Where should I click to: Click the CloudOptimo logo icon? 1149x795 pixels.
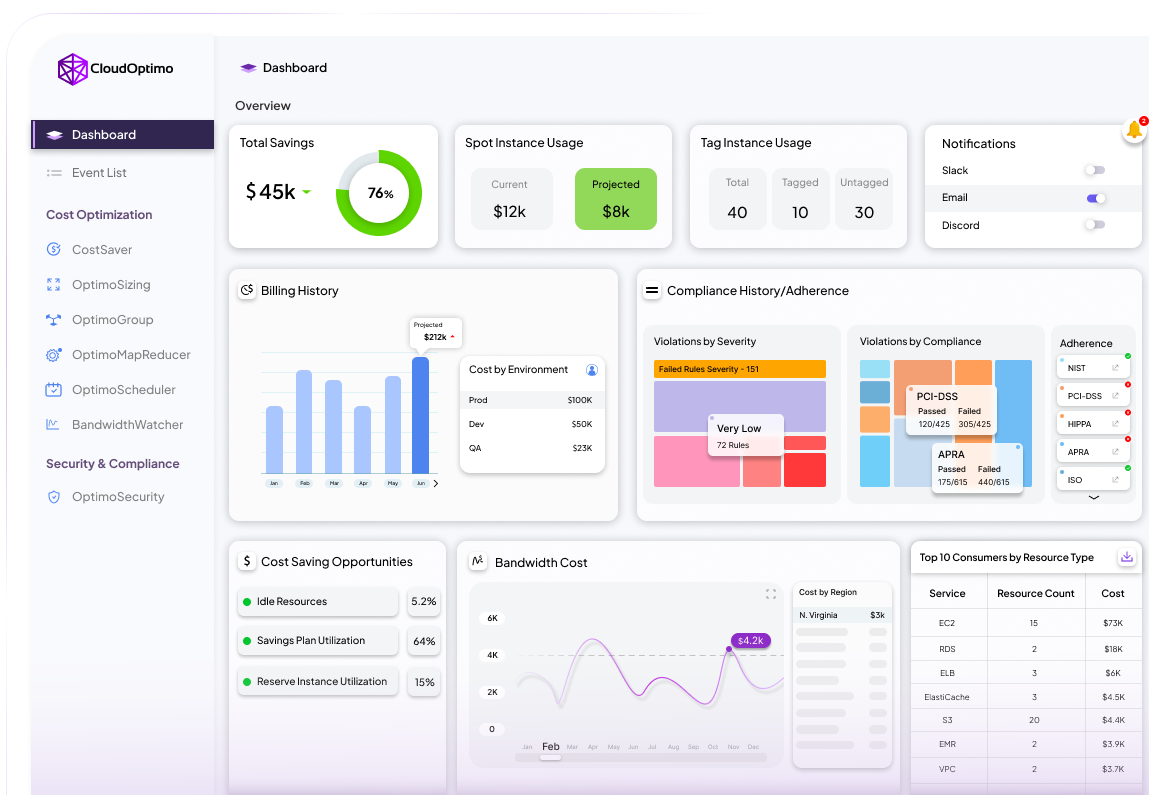73,69
